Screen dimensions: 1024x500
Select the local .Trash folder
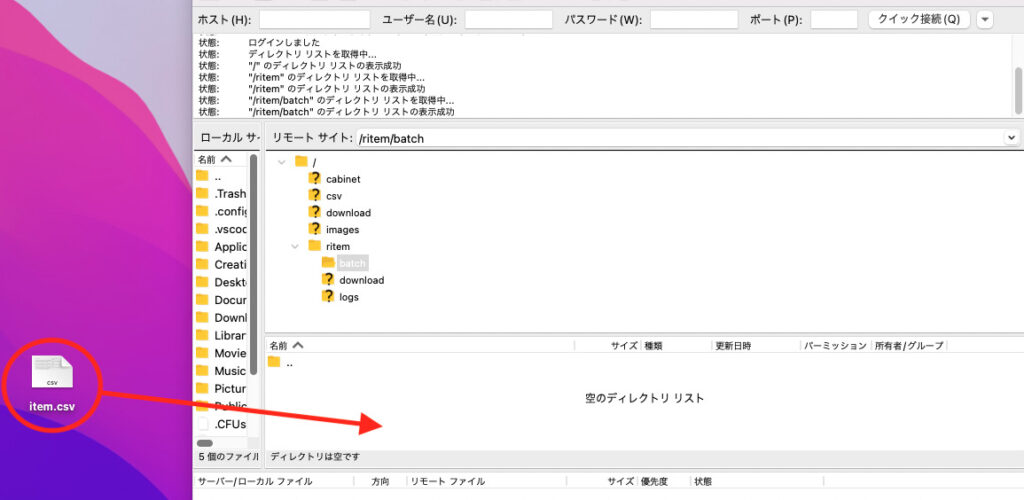point(221,194)
